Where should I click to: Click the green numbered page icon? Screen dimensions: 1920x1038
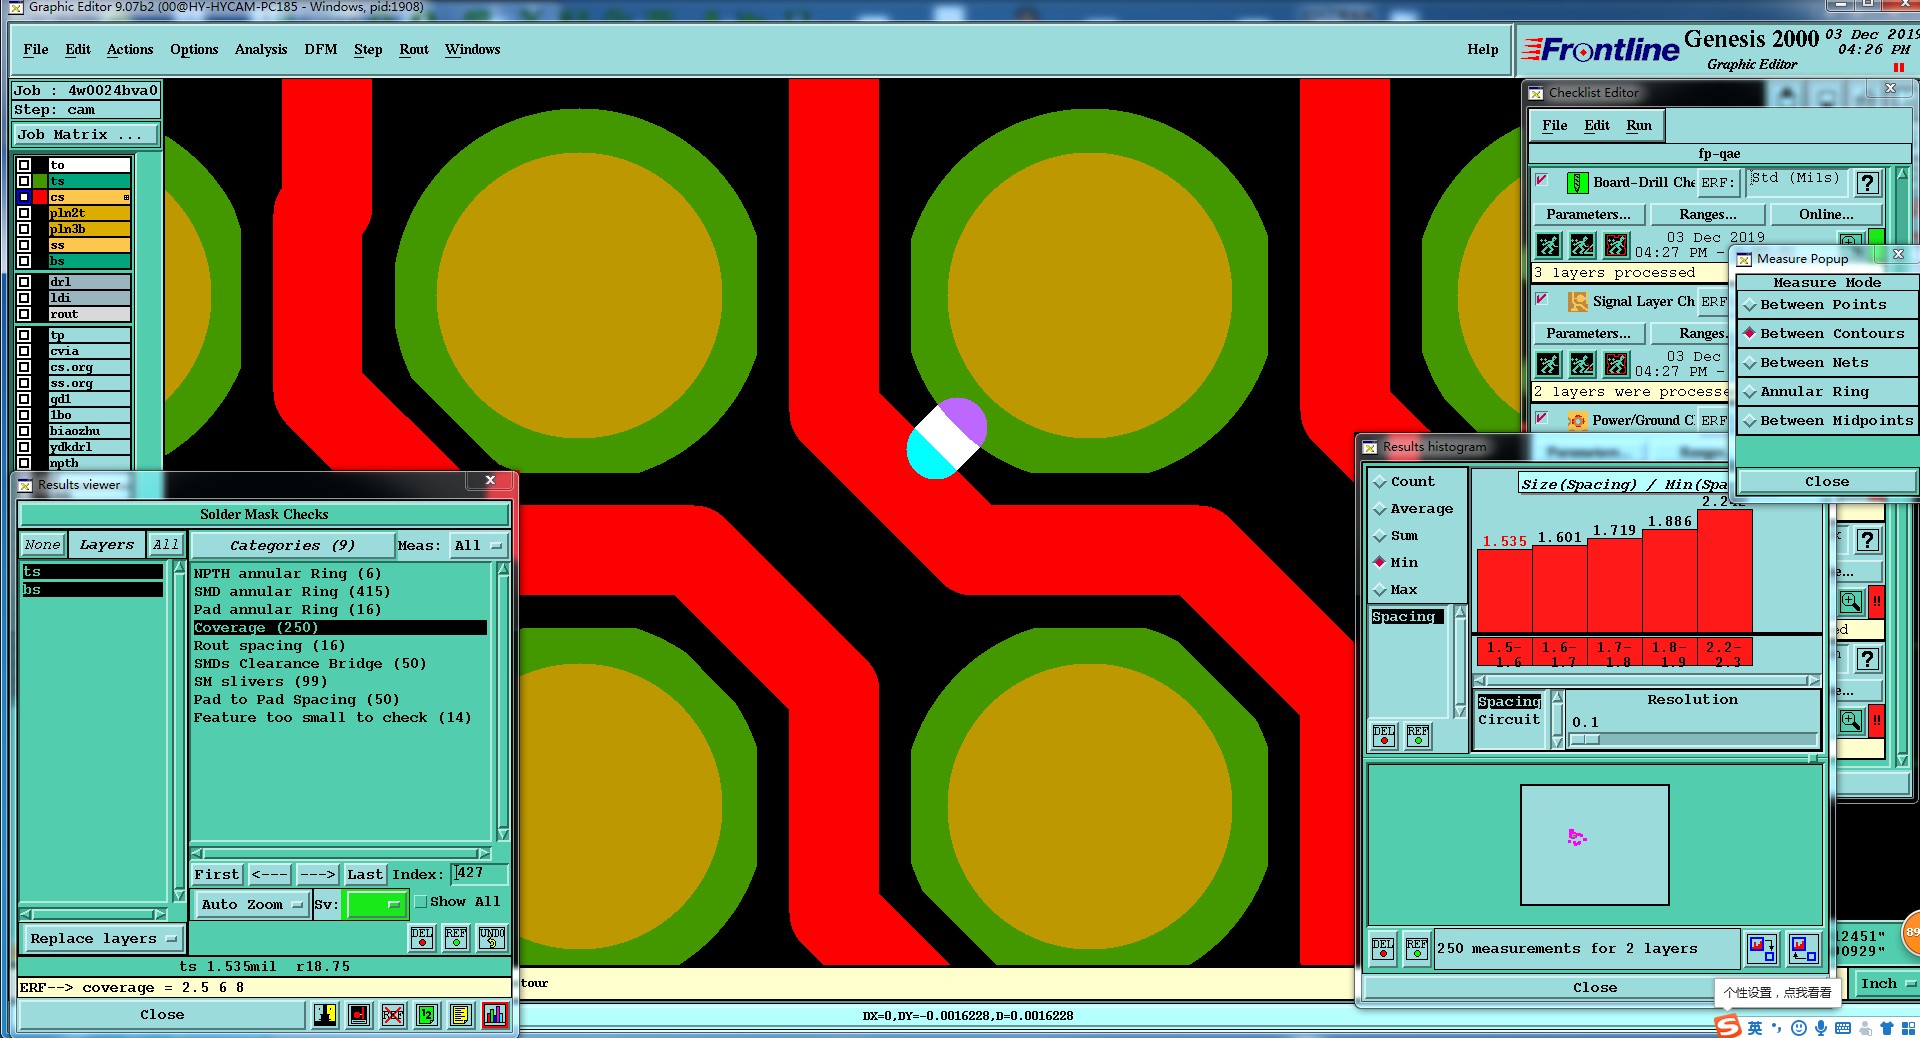427,1015
